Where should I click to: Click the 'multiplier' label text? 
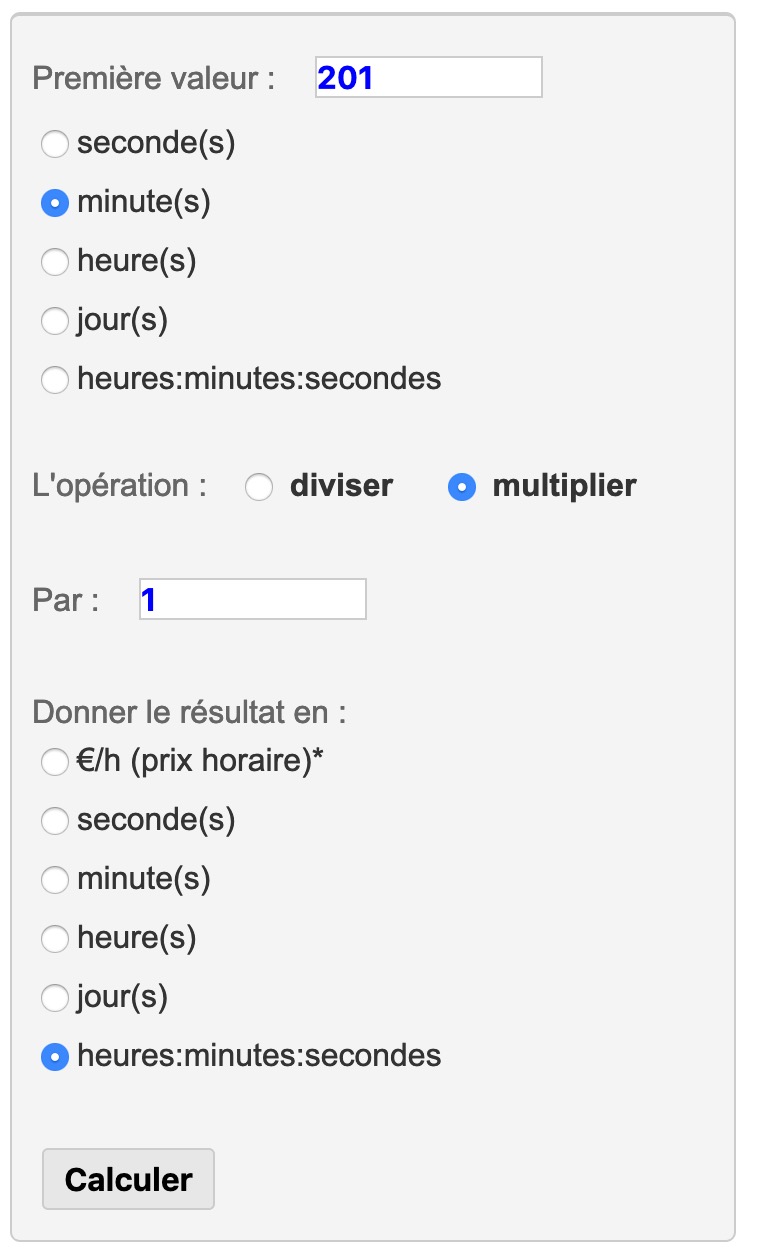(564, 486)
